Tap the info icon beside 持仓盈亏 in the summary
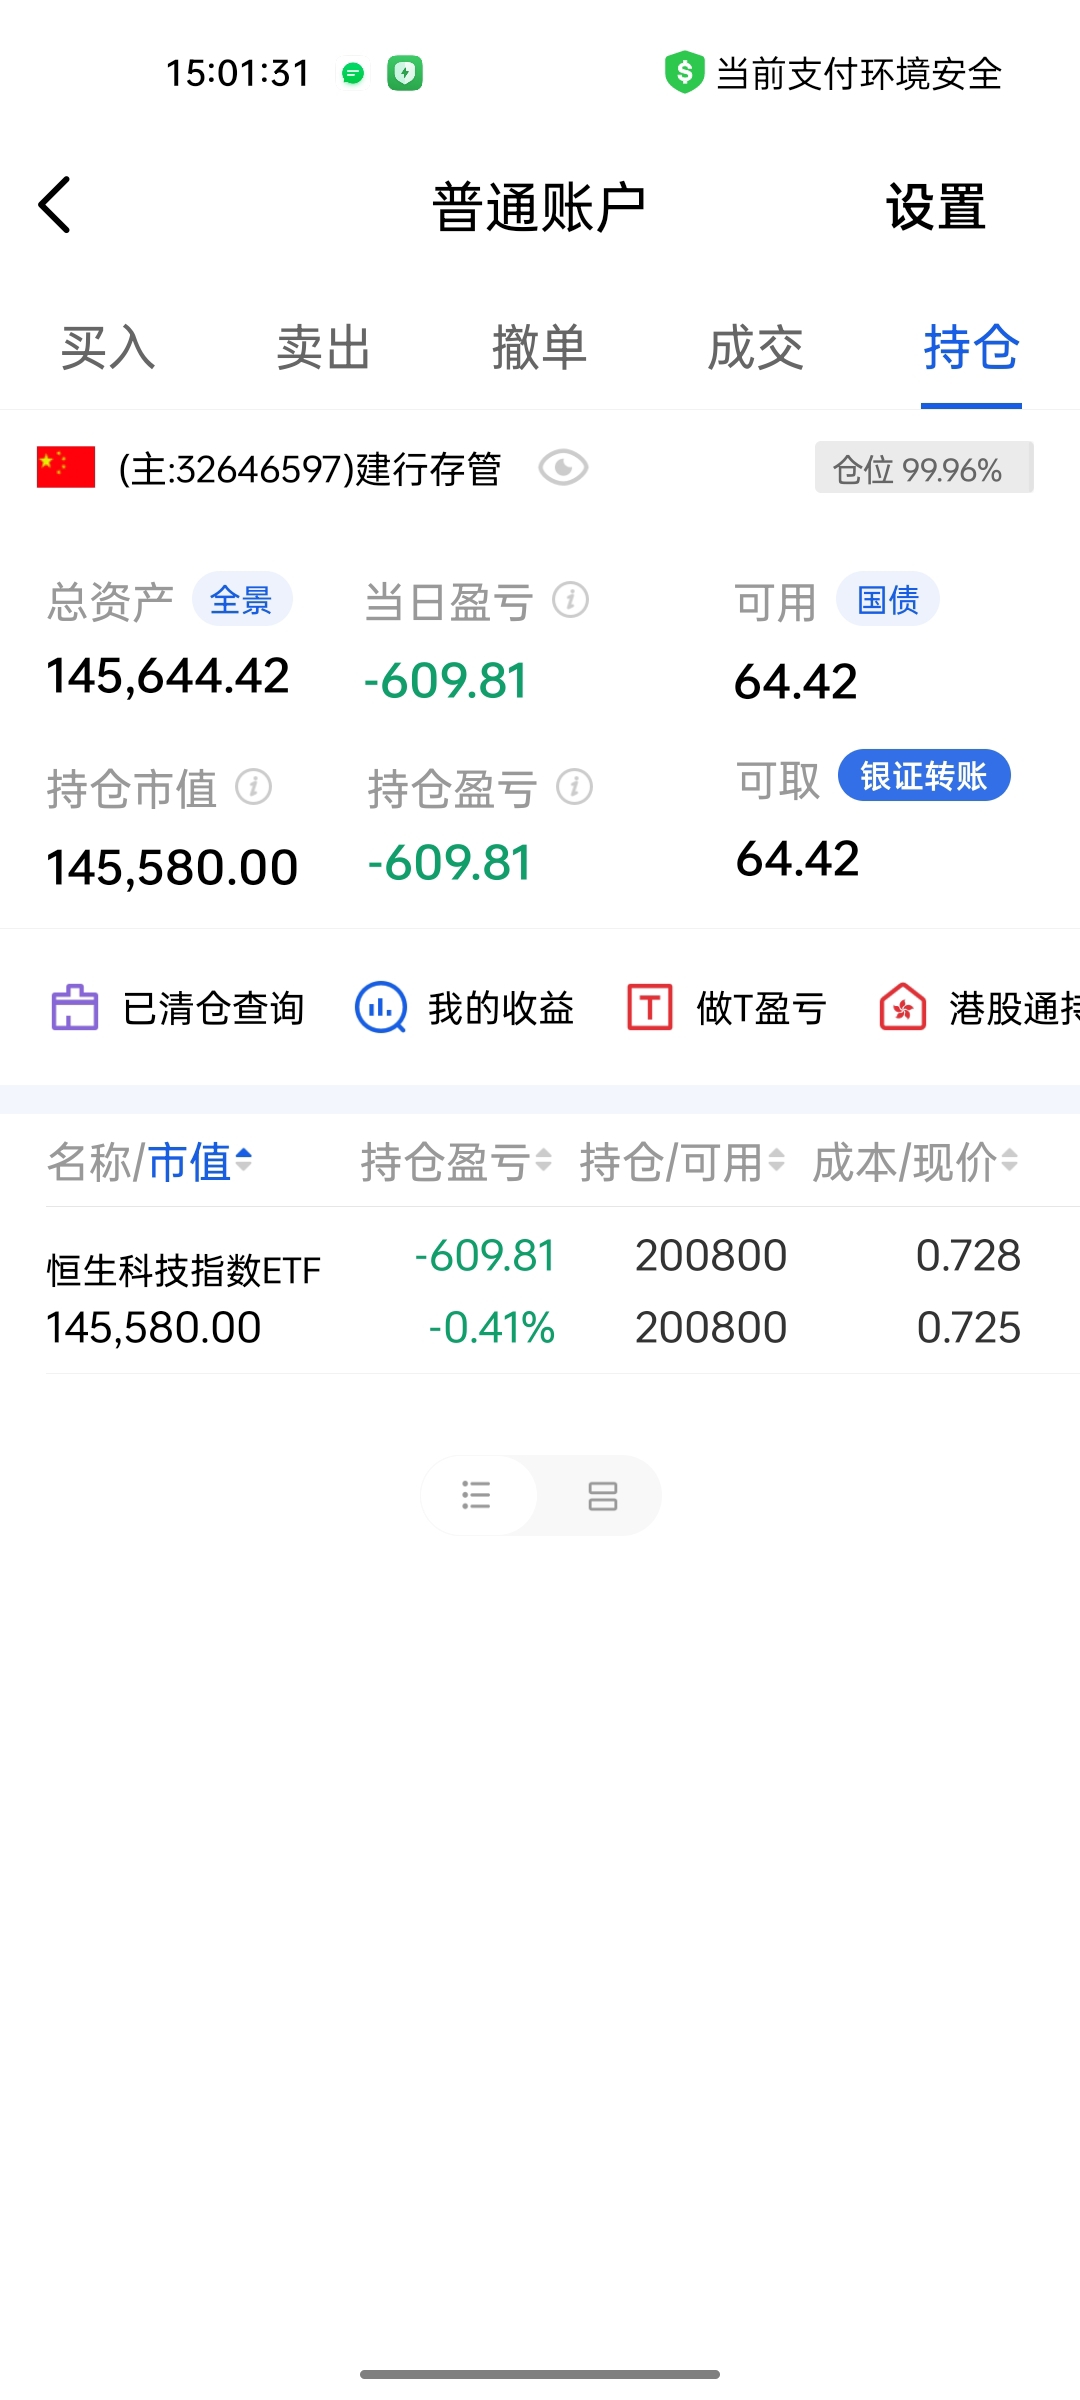The width and height of the screenshot is (1080, 2400). click(575, 787)
